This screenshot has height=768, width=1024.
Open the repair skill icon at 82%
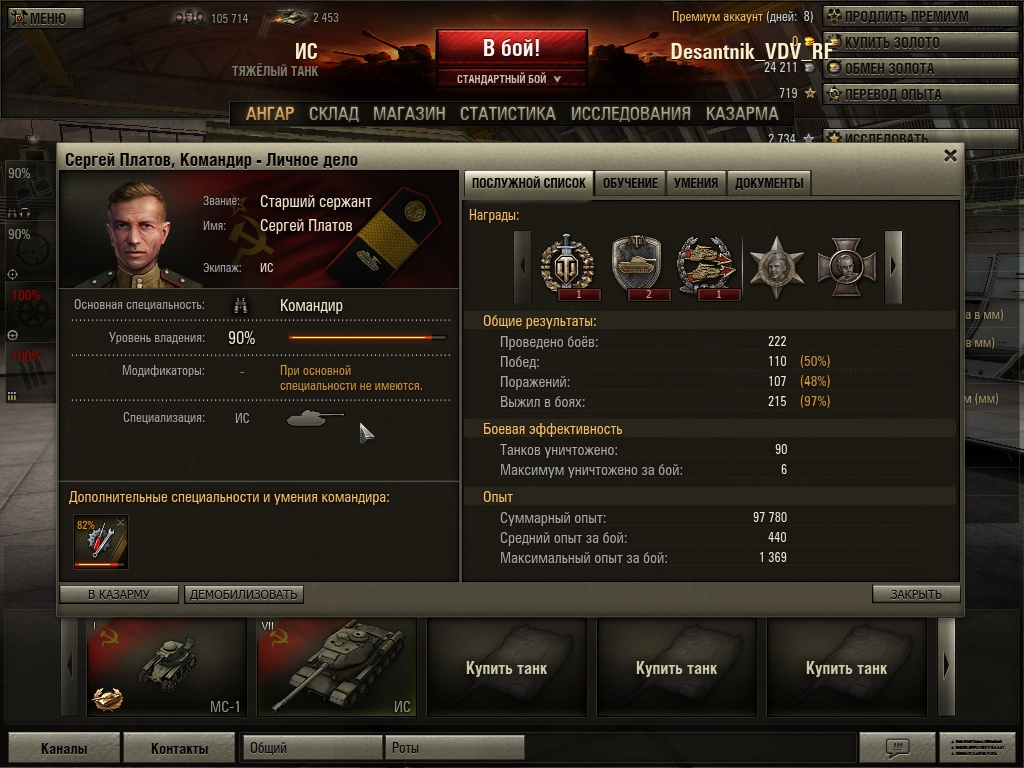click(x=101, y=541)
